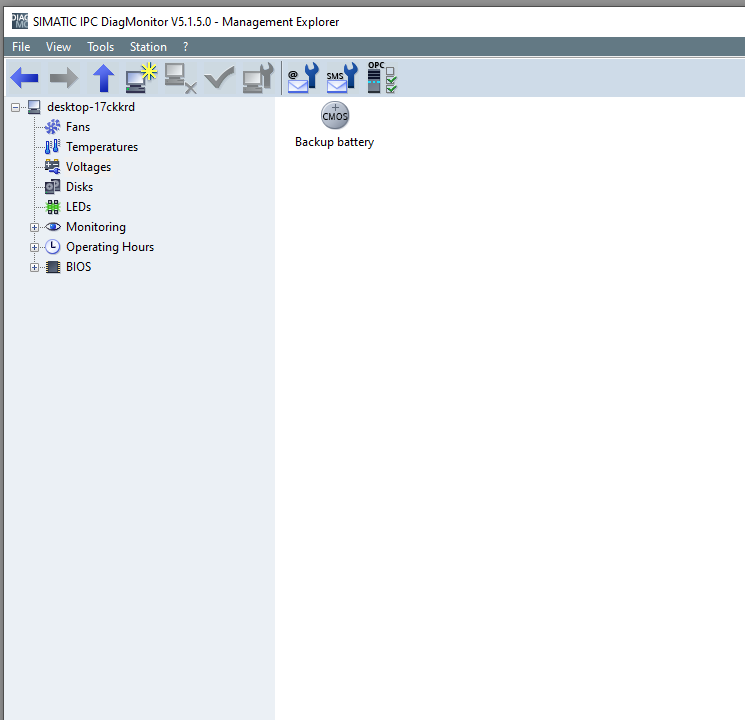Image resolution: width=745 pixels, height=720 pixels.
Task: Click the Fans snowflake icon
Action: (52, 127)
